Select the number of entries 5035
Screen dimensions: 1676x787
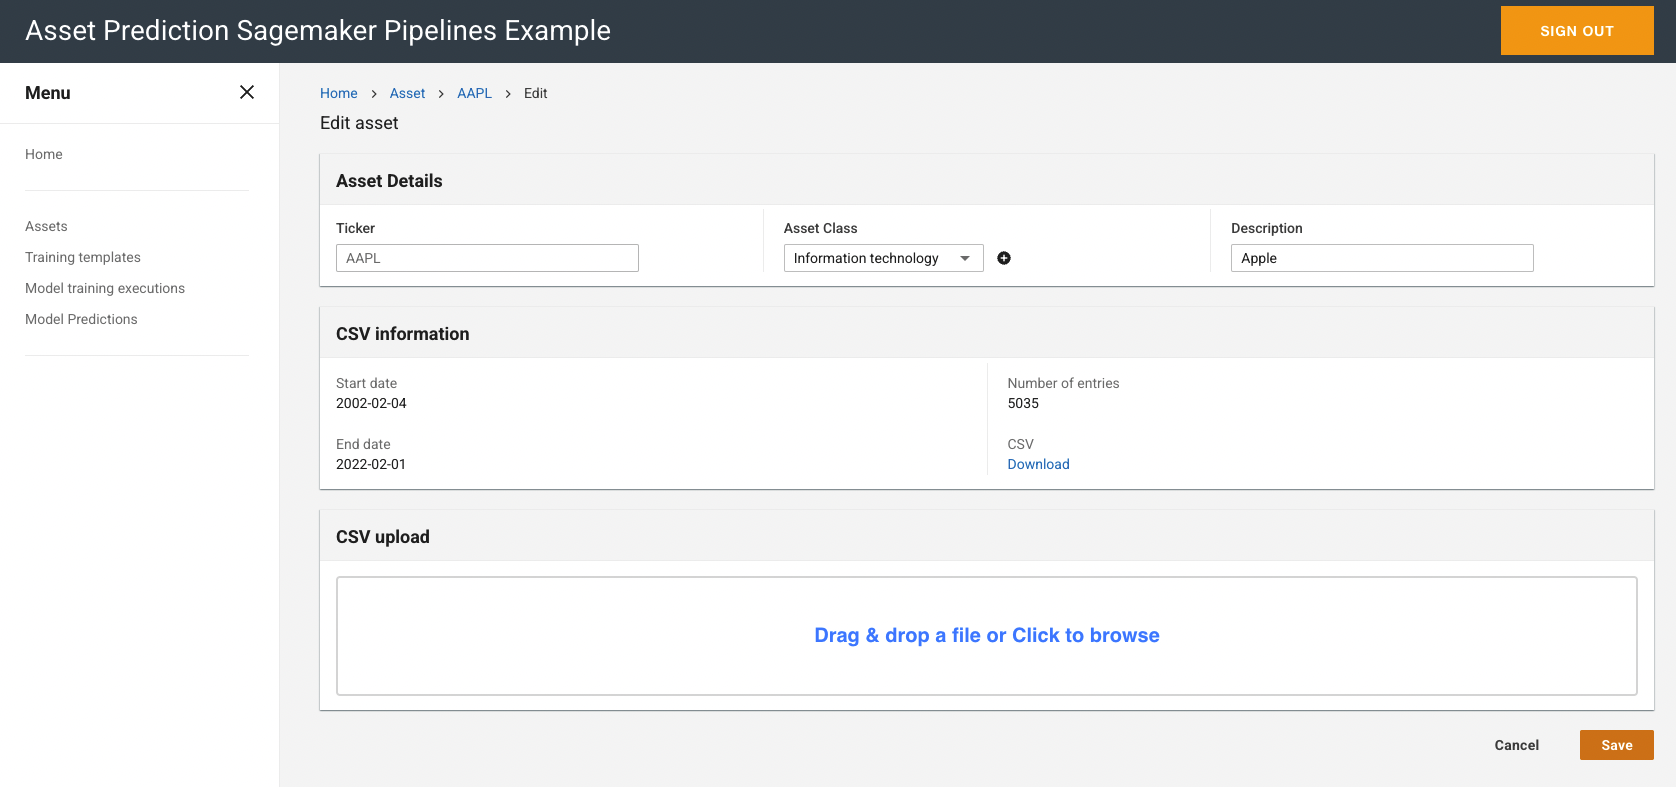pyautogui.click(x=1023, y=403)
